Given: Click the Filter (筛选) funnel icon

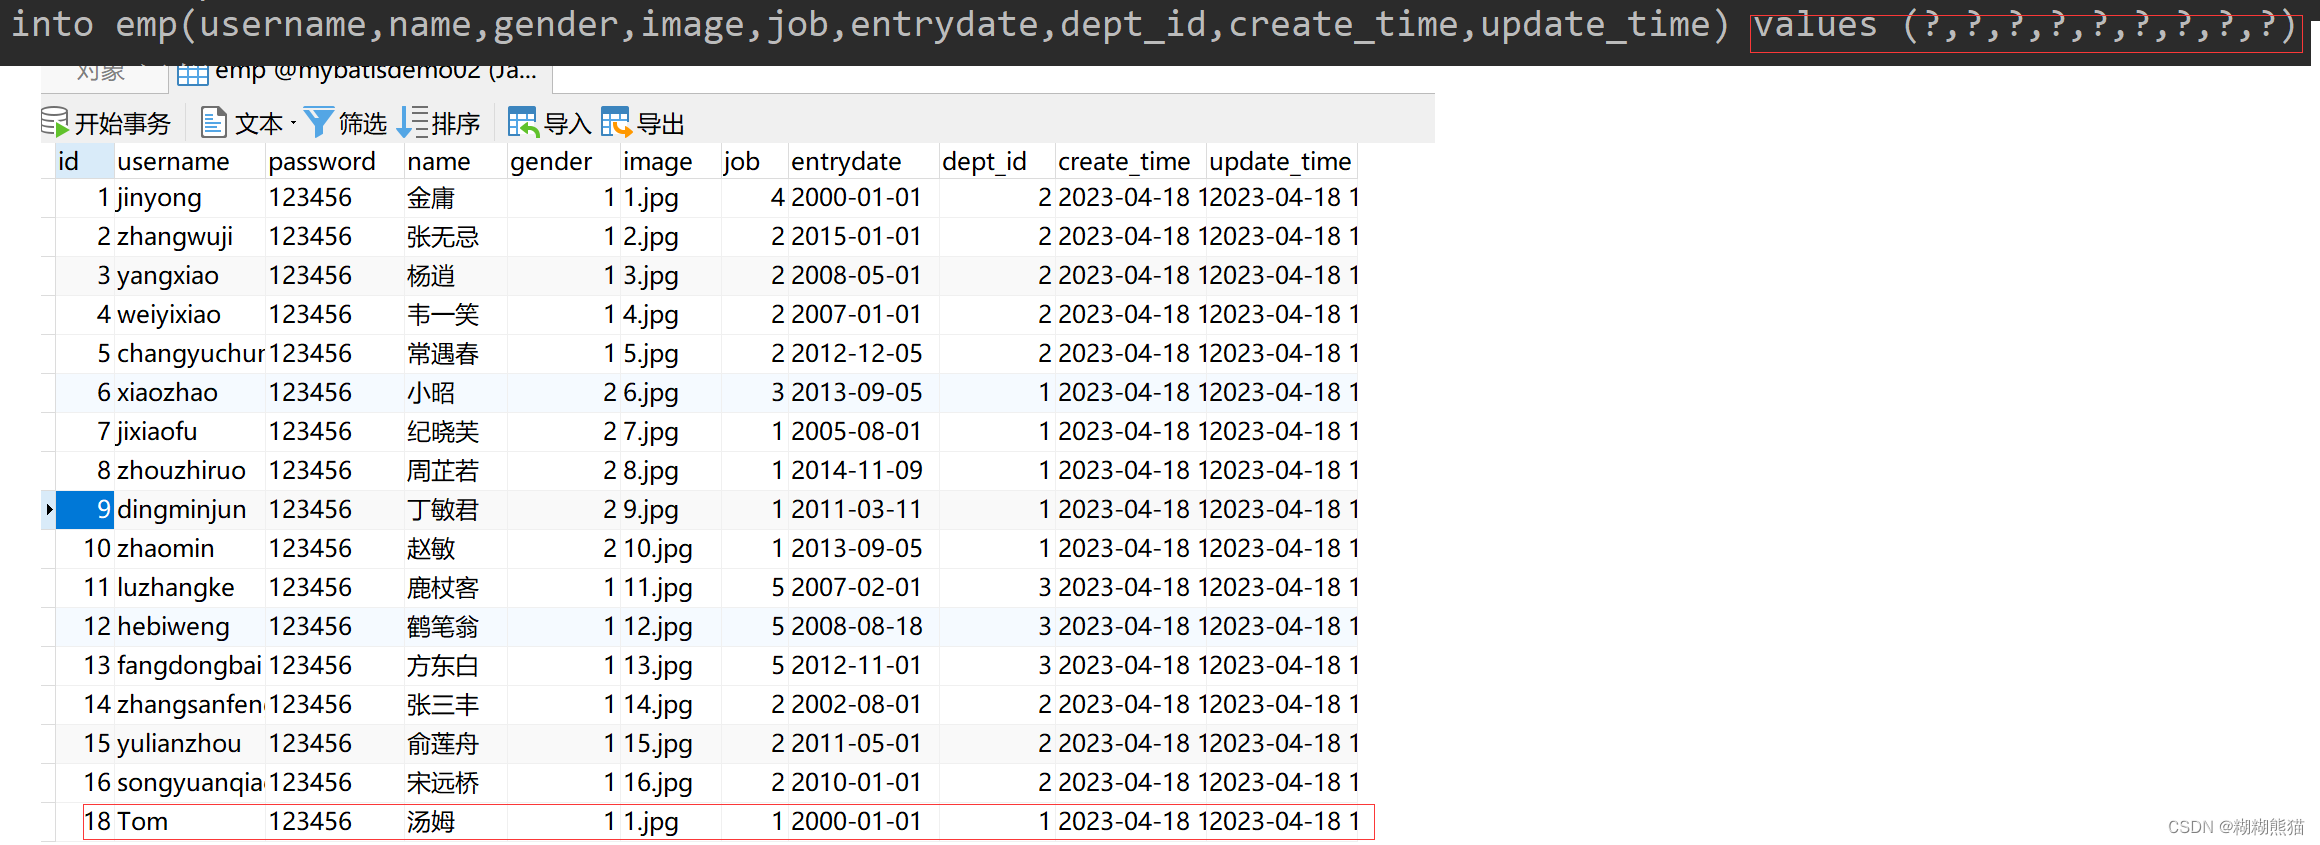Looking at the screenshot, I should click(318, 123).
